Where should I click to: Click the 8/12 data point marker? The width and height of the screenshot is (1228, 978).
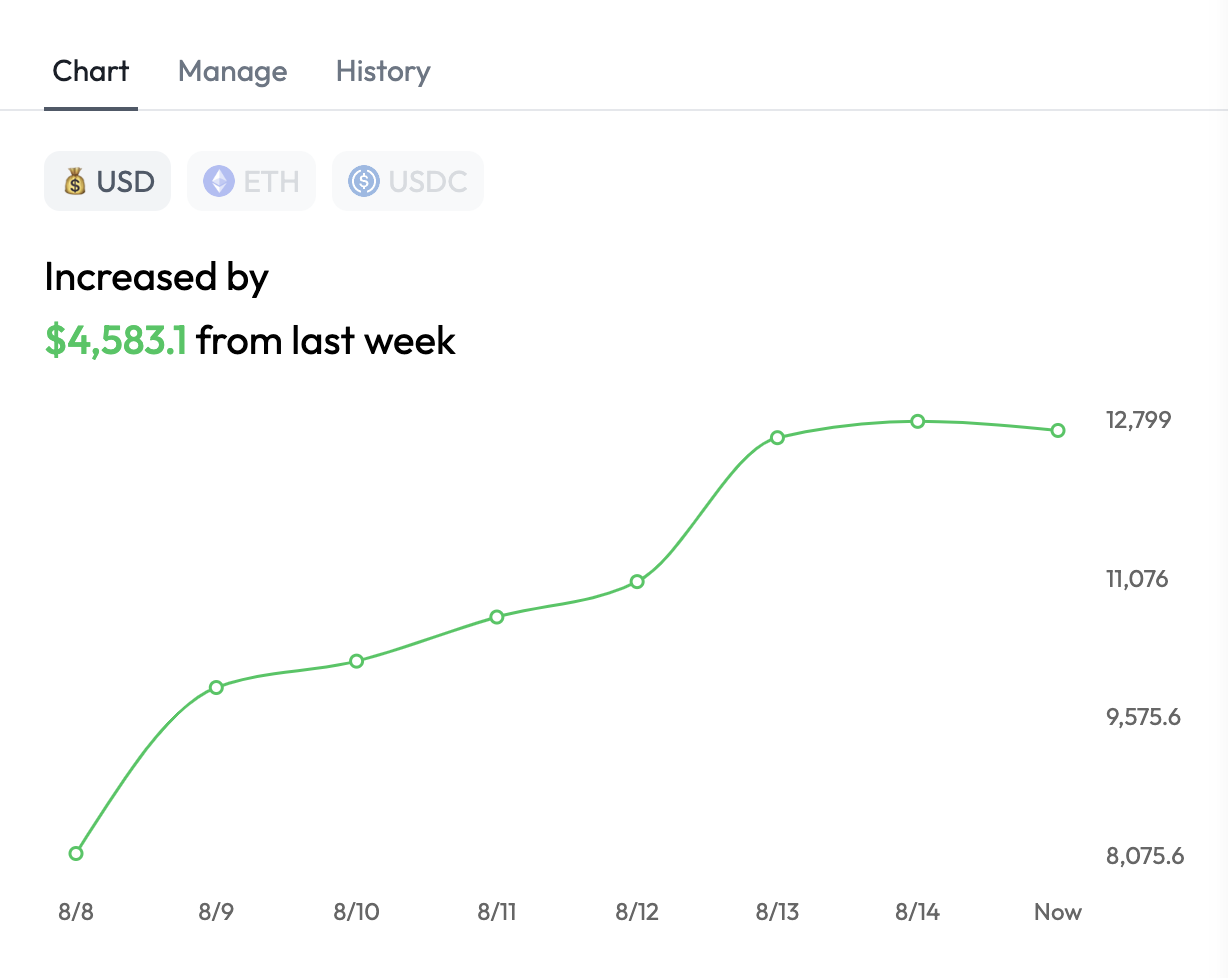pyautogui.click(x=637, y=581)
